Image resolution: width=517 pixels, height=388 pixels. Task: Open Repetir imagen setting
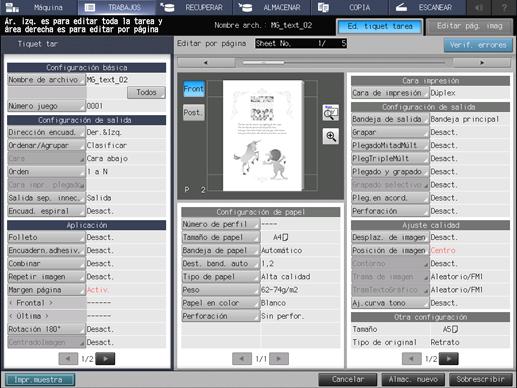(46, 277)
